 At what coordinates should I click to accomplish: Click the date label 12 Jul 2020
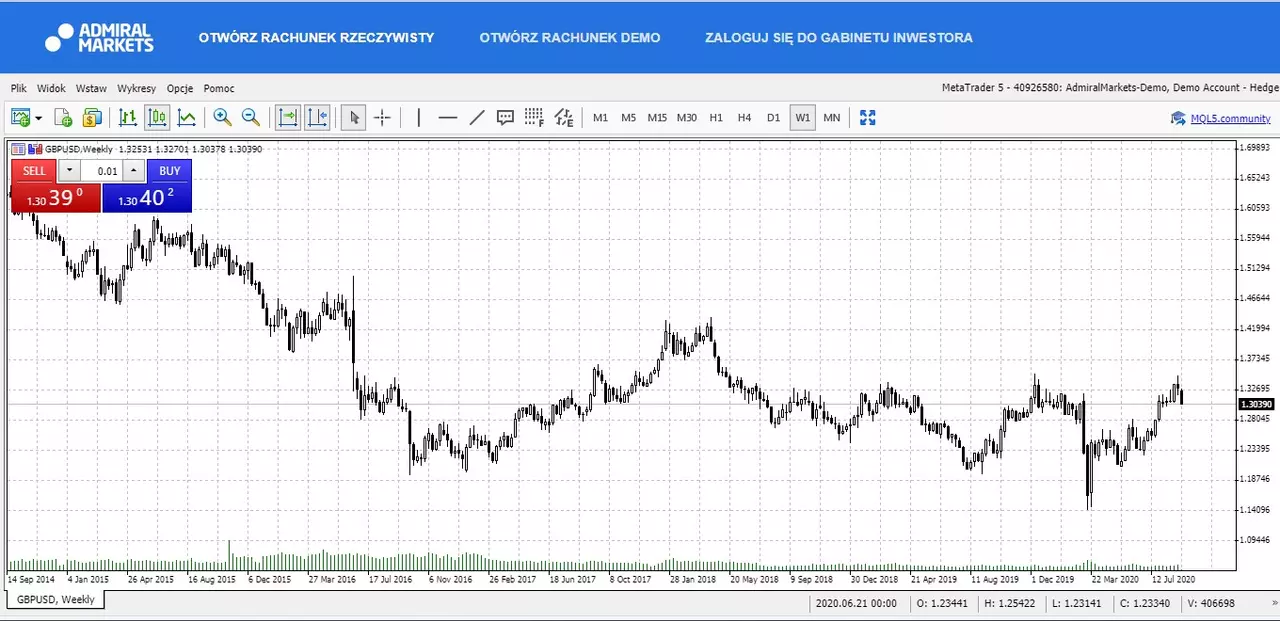(x=1174, y=579)
